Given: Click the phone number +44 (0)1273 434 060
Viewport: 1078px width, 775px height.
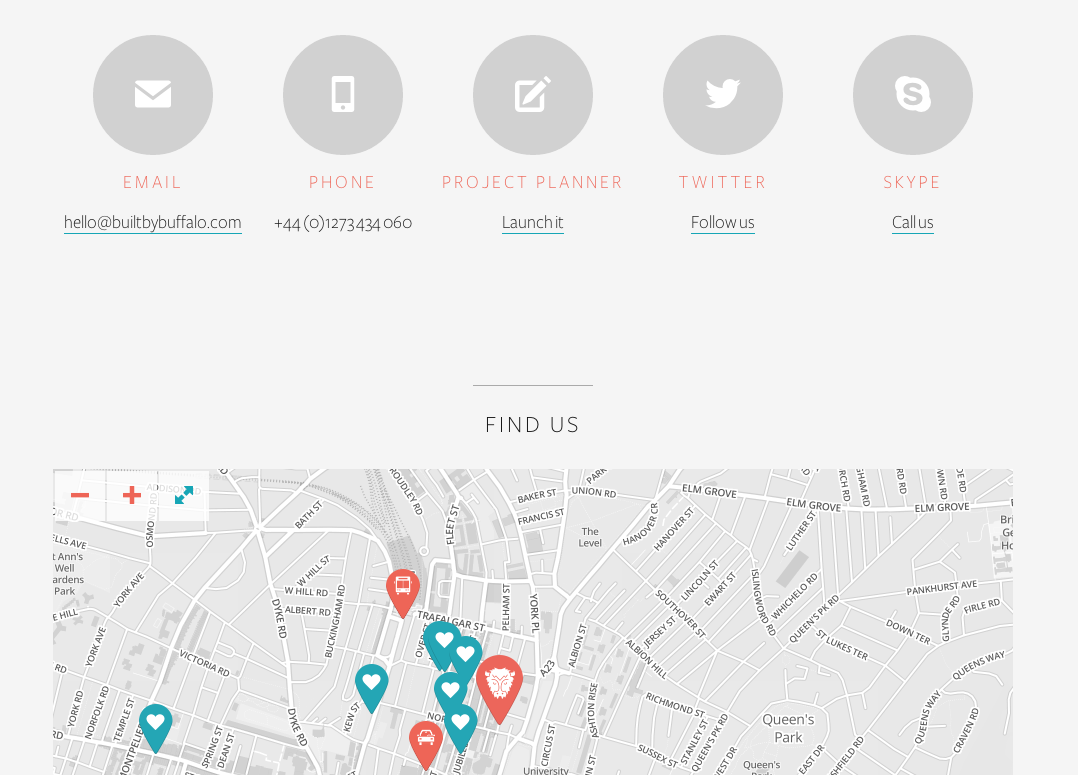Looking at the screenshot, I should (343, 223).
